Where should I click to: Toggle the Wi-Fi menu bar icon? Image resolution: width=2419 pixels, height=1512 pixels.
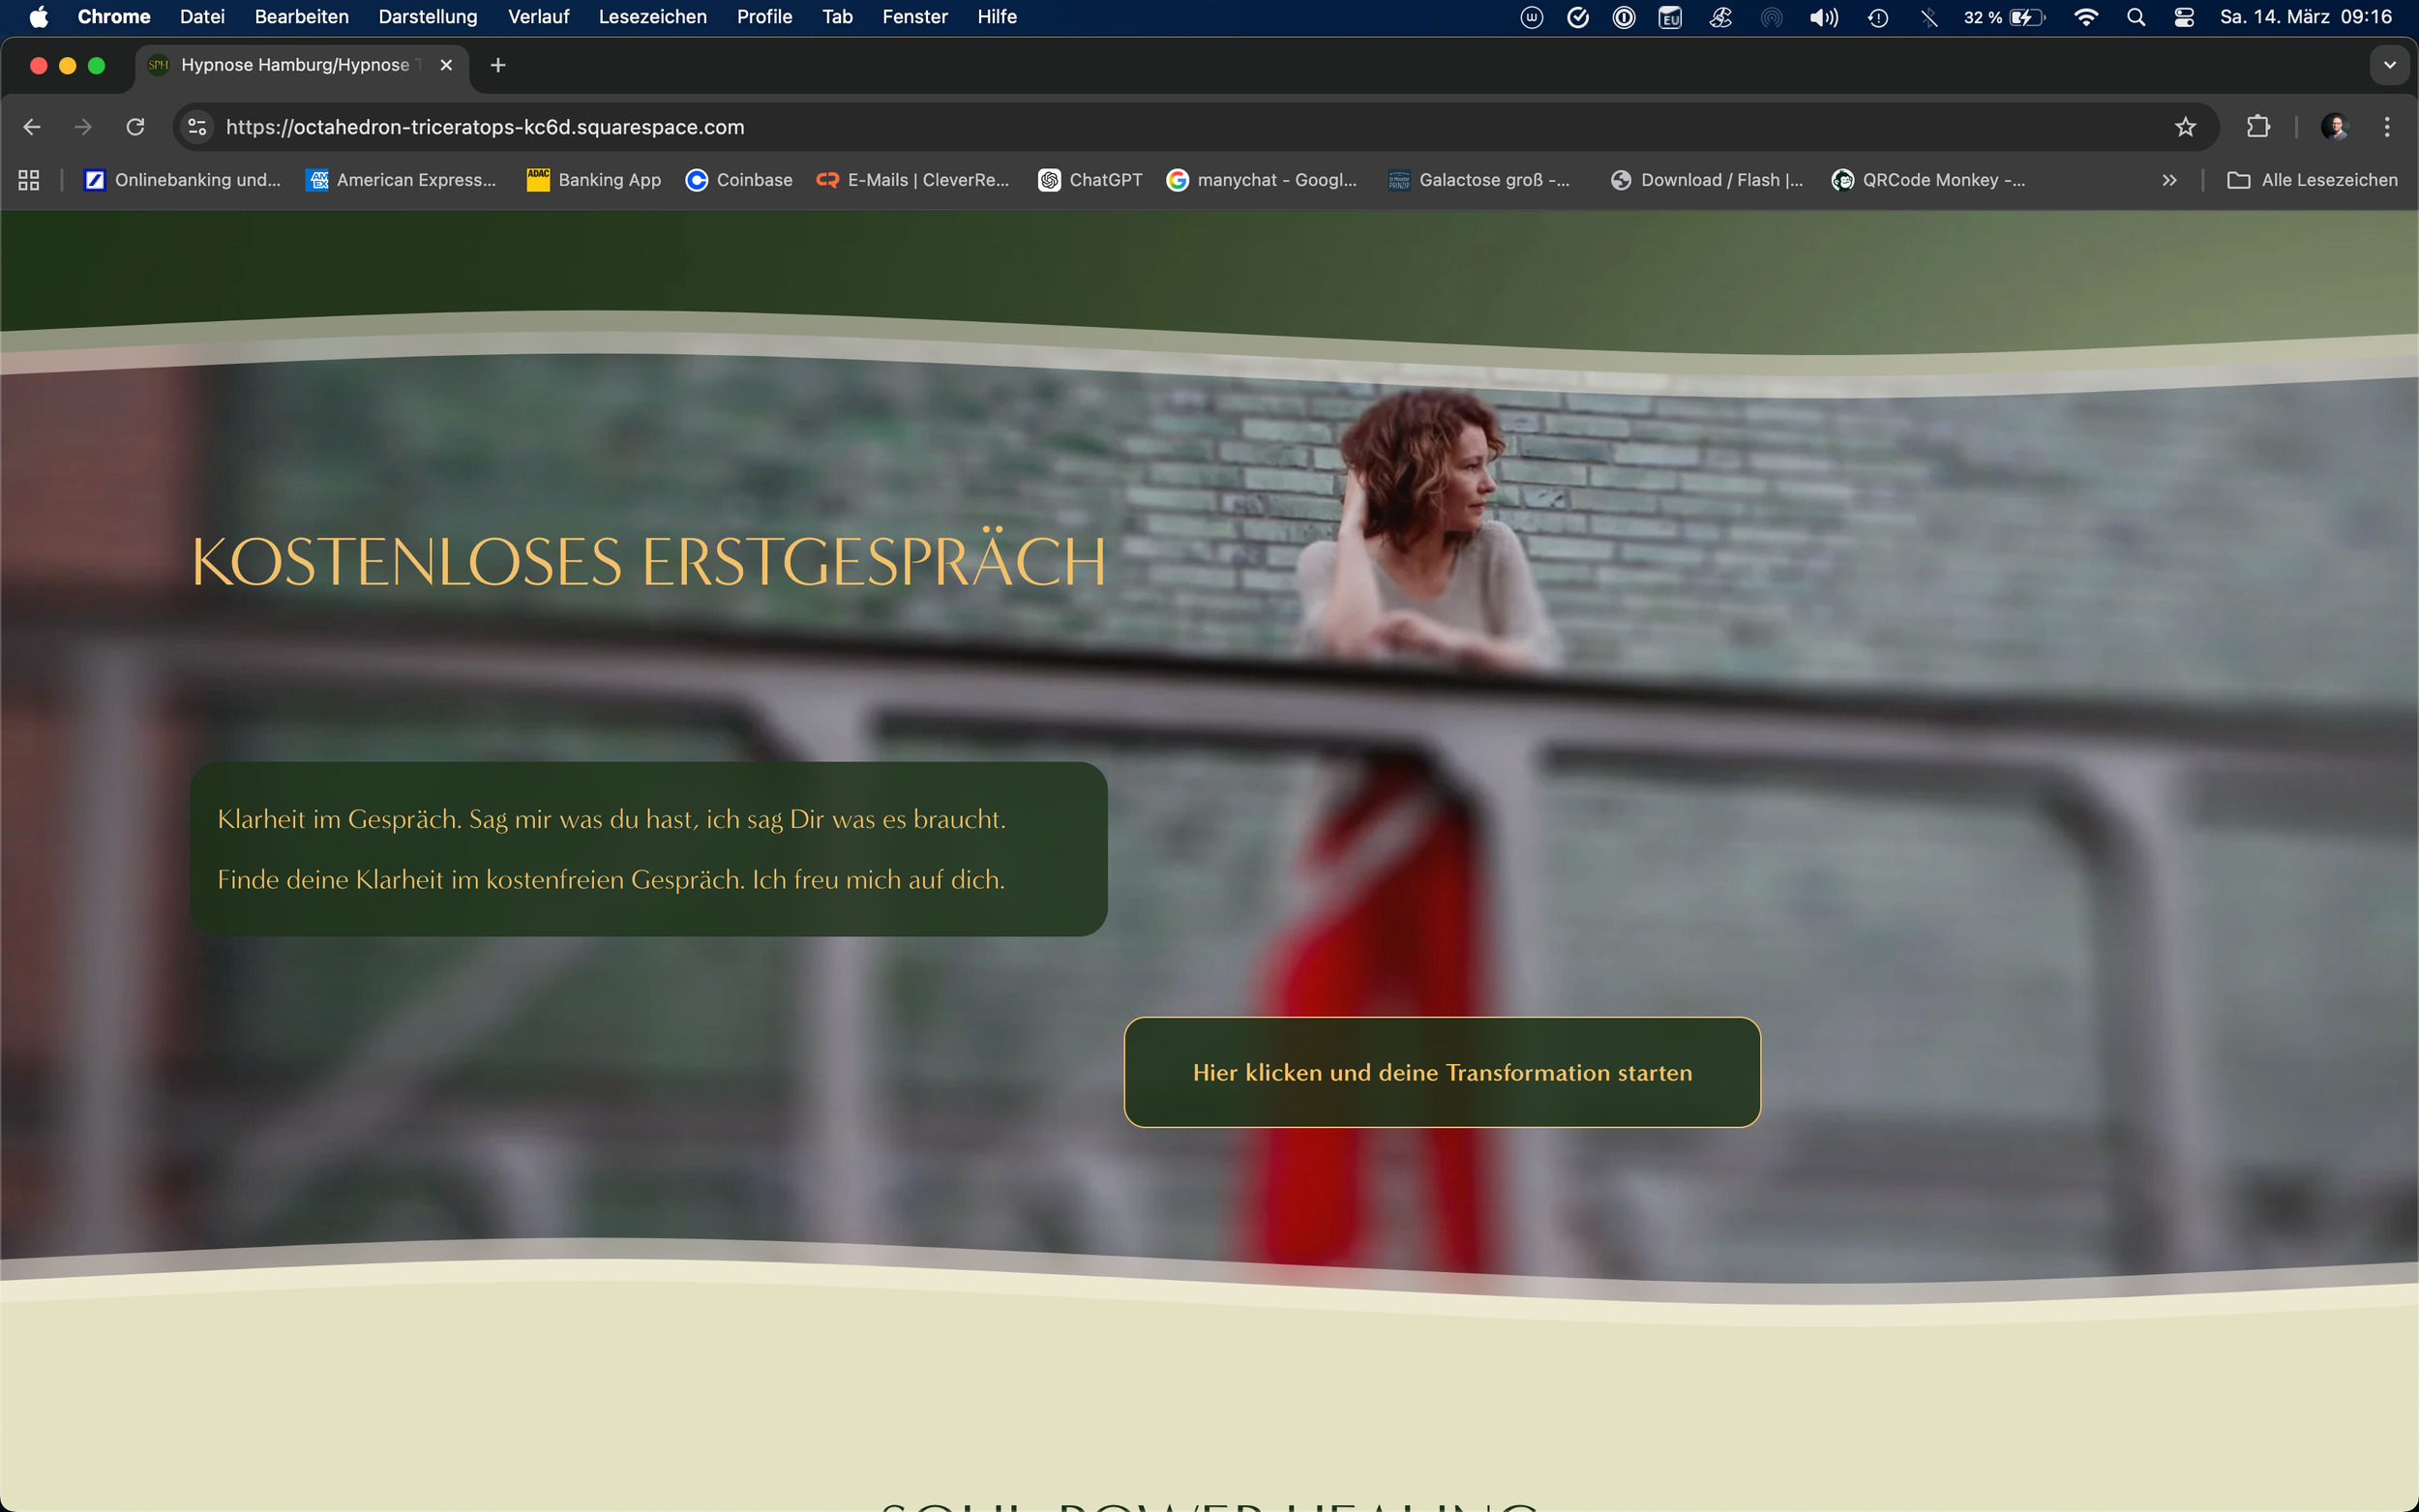(x=2086, y=17)
